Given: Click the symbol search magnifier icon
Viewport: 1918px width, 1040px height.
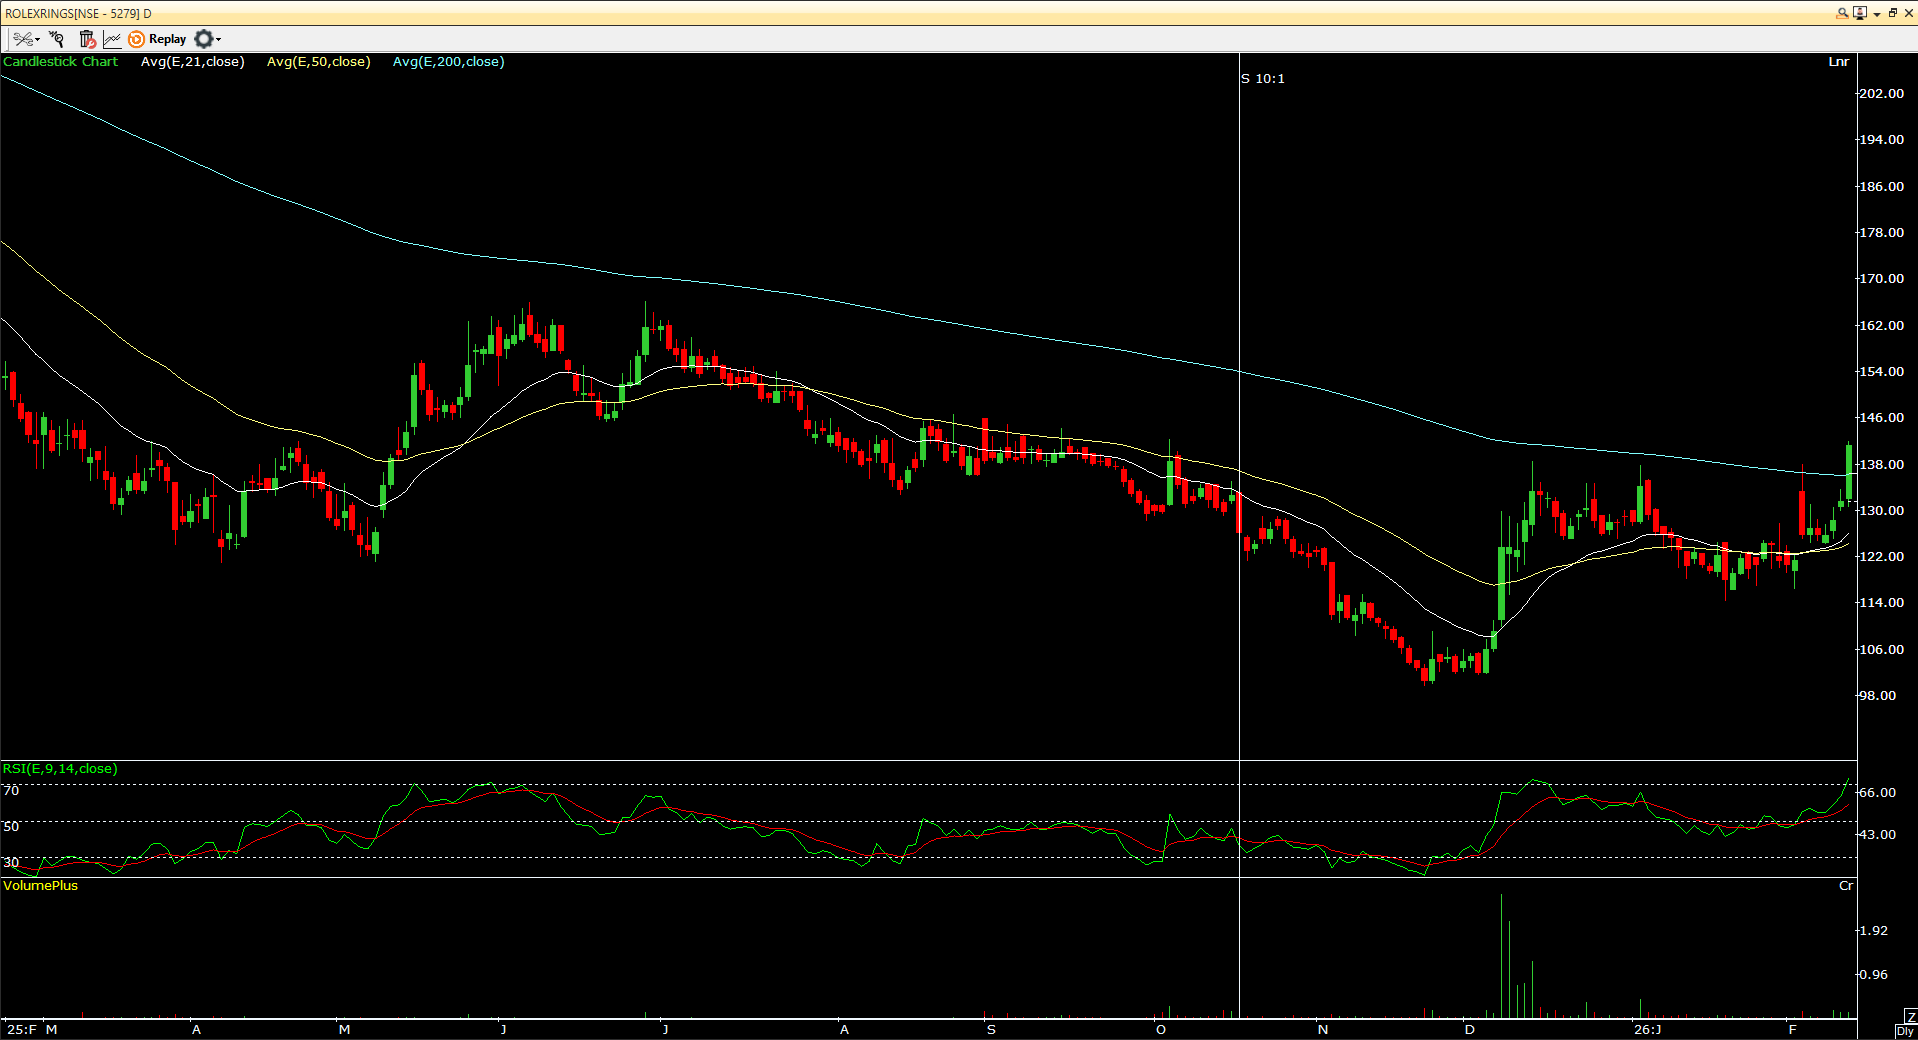Looking at the screenshot, I should 1842,13.
